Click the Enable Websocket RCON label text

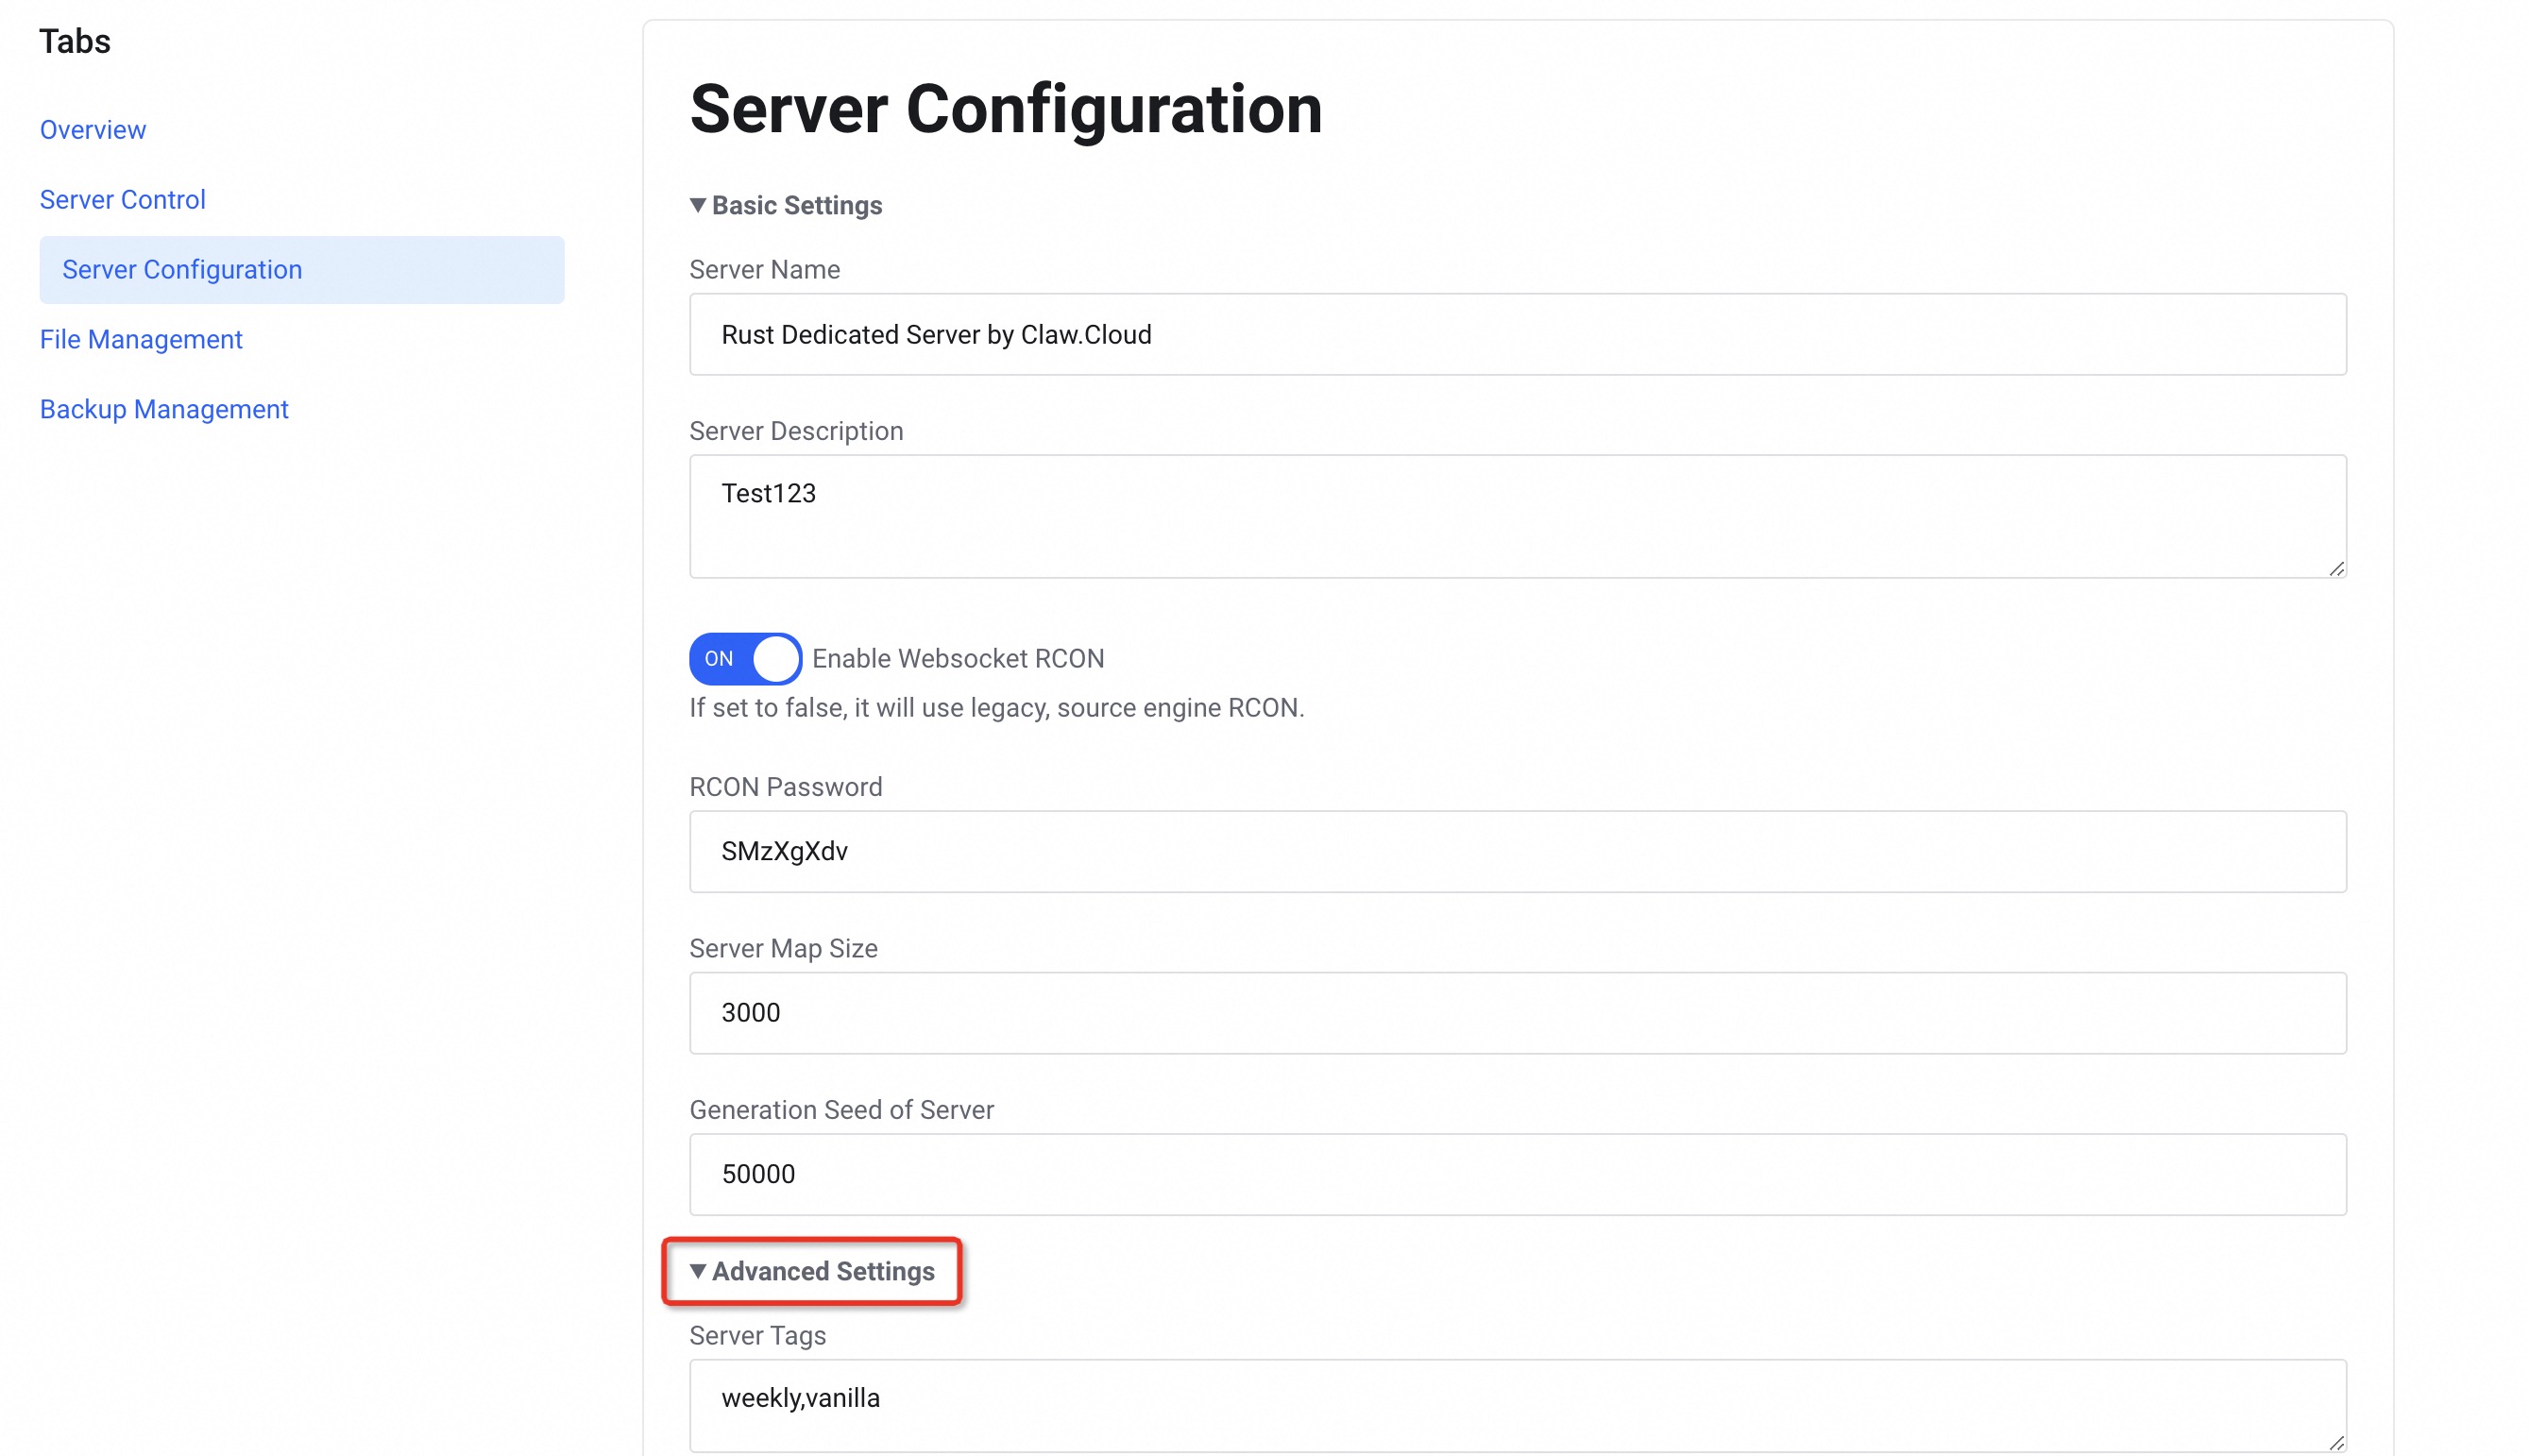pyautogui.click(x=957, y=659)
